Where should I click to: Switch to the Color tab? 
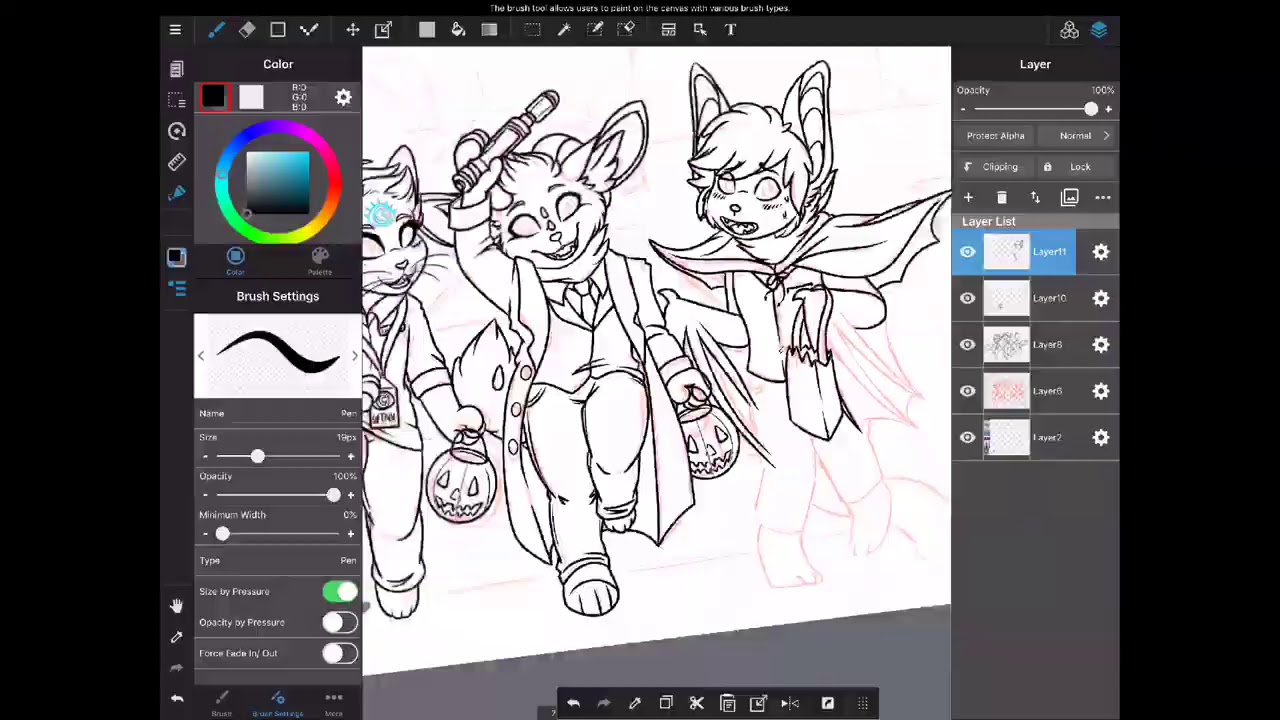(x=235, y=261)
